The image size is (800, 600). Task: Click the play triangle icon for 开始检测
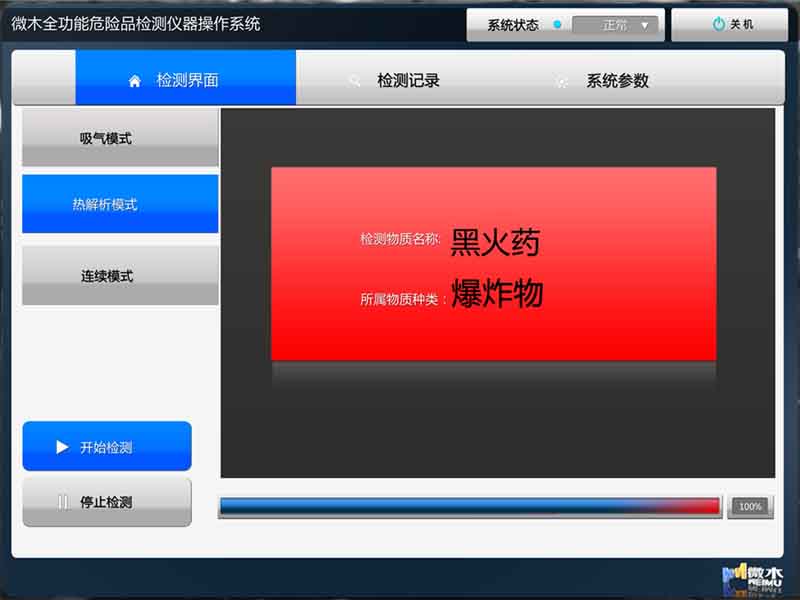coord(62,447)
